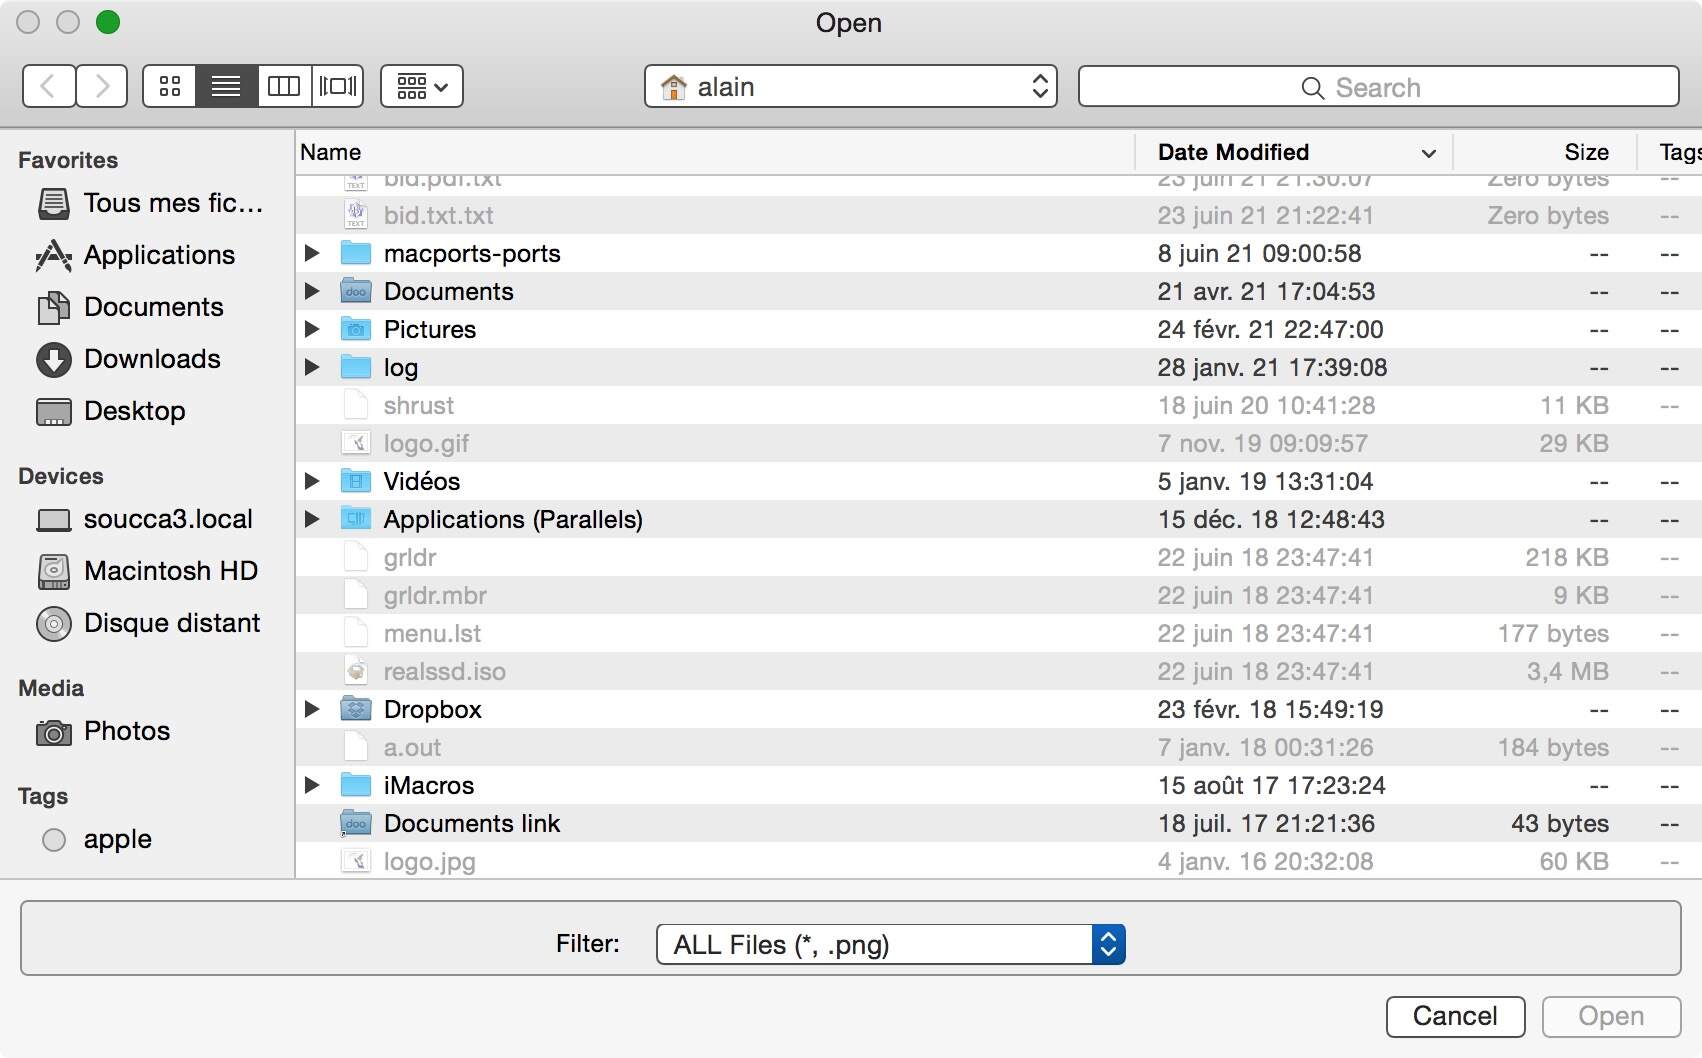
Task: Switch to cover flow view
Action: point(337,86)
